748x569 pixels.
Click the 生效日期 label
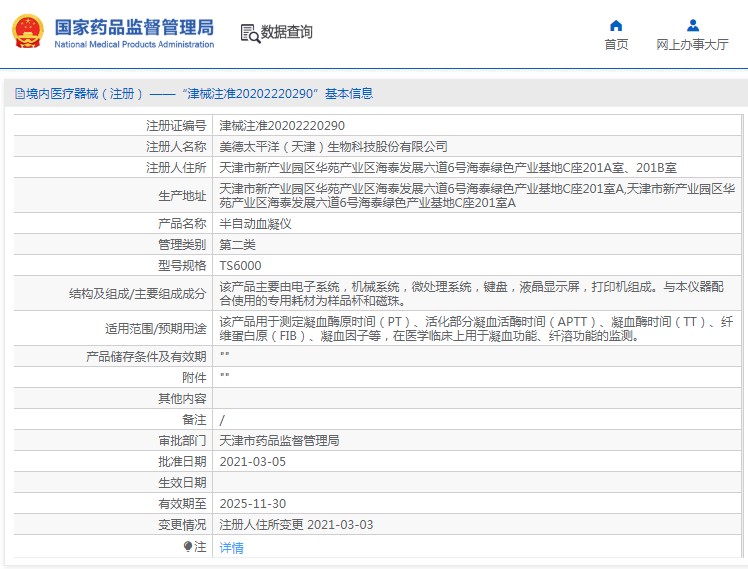coord(182,483)
